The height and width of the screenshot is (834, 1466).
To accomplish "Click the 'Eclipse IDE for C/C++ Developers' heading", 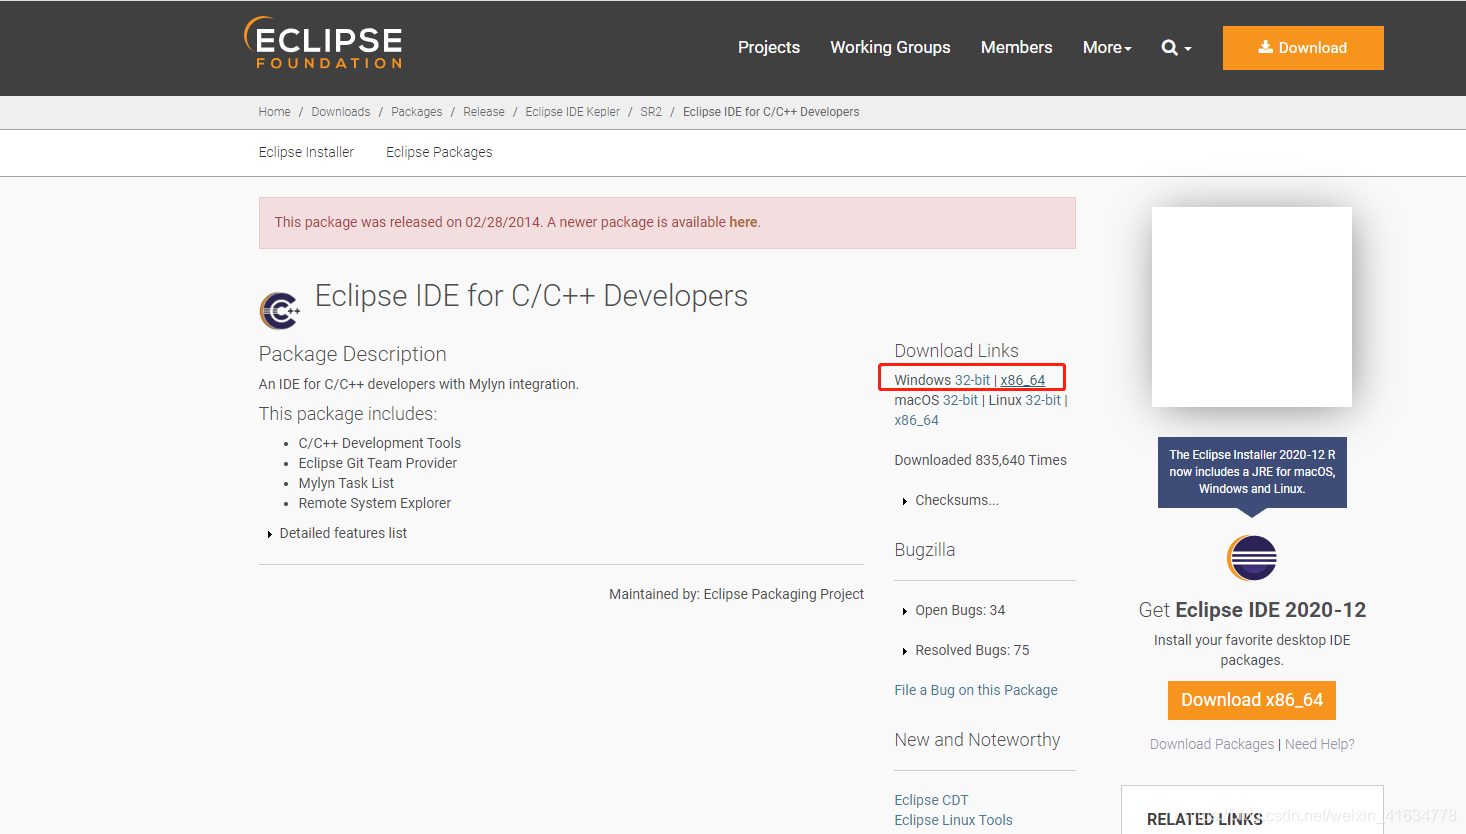I will coord(531,296).
